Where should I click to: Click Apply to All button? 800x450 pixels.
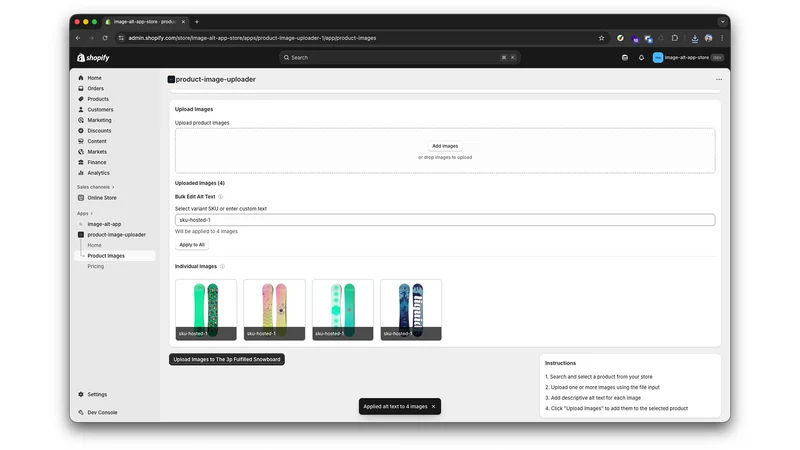point(192,245)
